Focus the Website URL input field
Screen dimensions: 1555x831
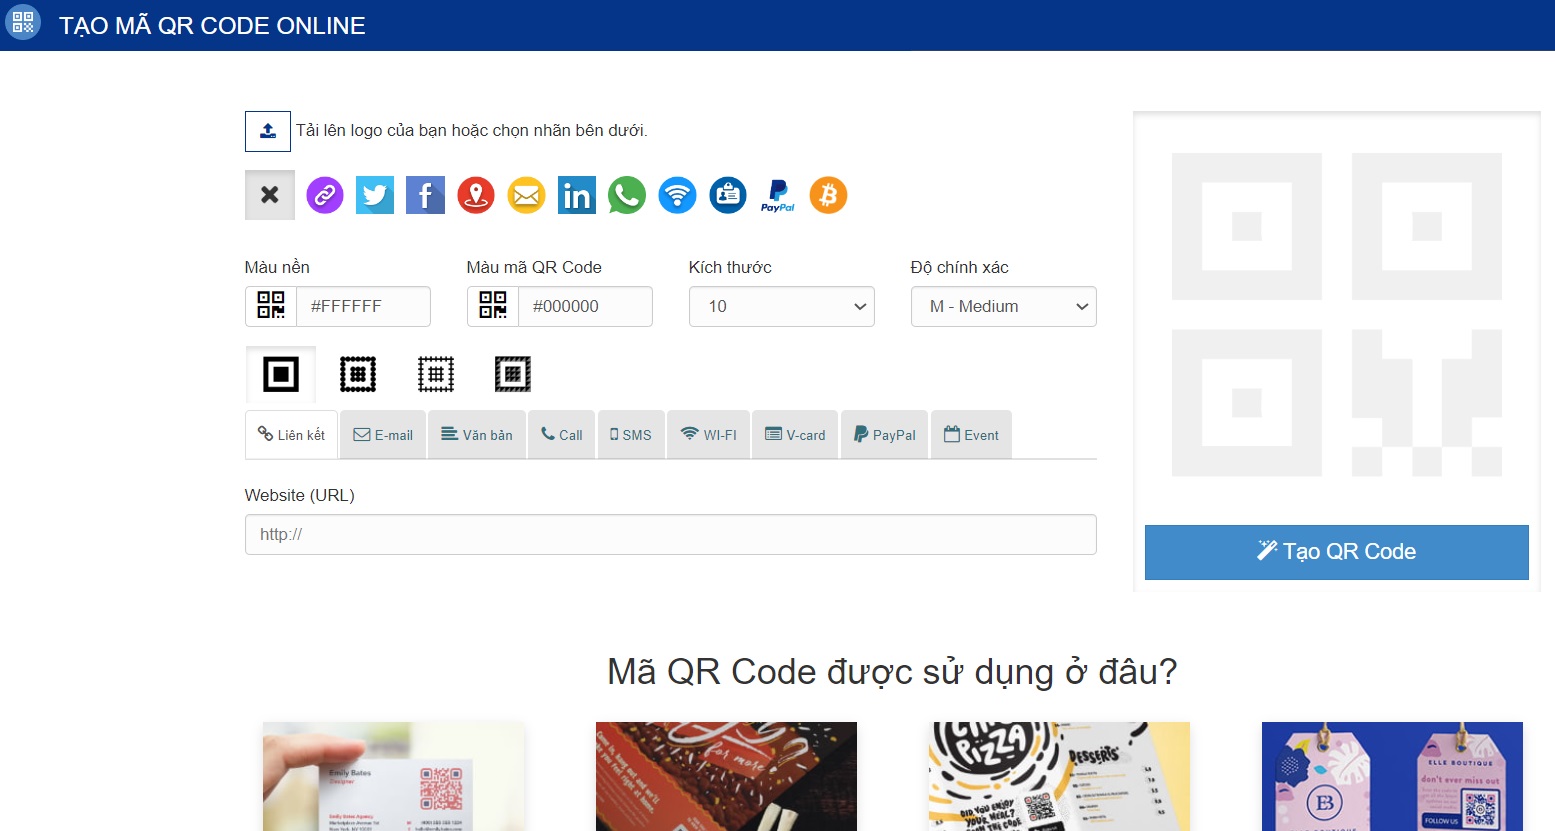[x=671, y=534]
